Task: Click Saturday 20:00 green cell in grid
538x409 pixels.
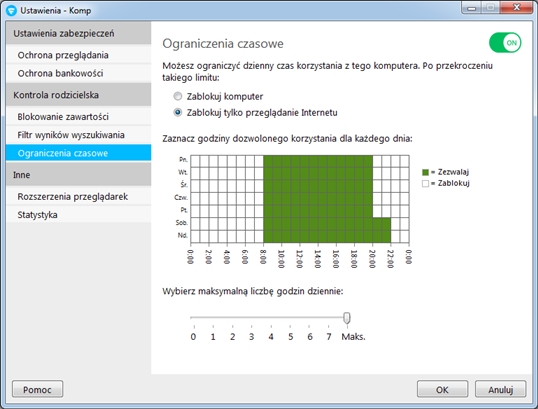Action: tap(377, 224)
